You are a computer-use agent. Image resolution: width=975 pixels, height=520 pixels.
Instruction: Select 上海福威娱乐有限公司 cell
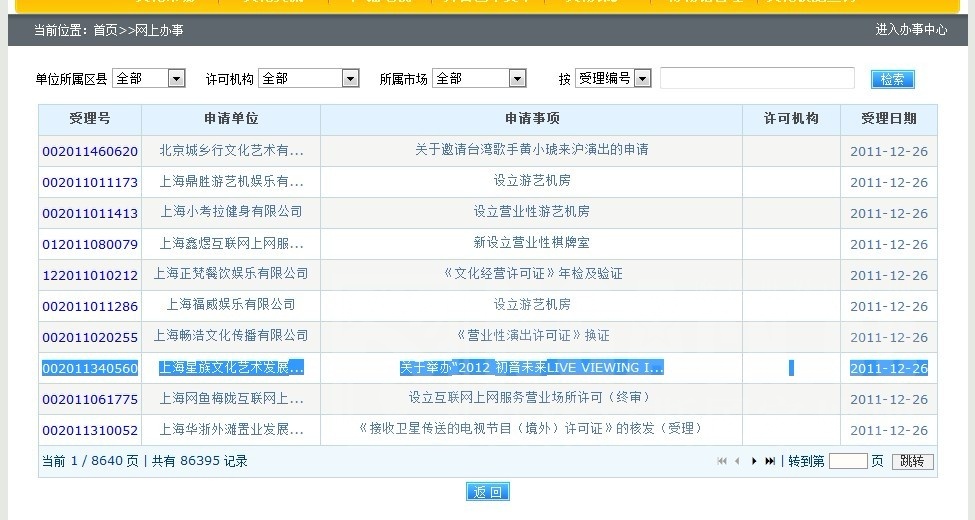click(x=231, y=305)
